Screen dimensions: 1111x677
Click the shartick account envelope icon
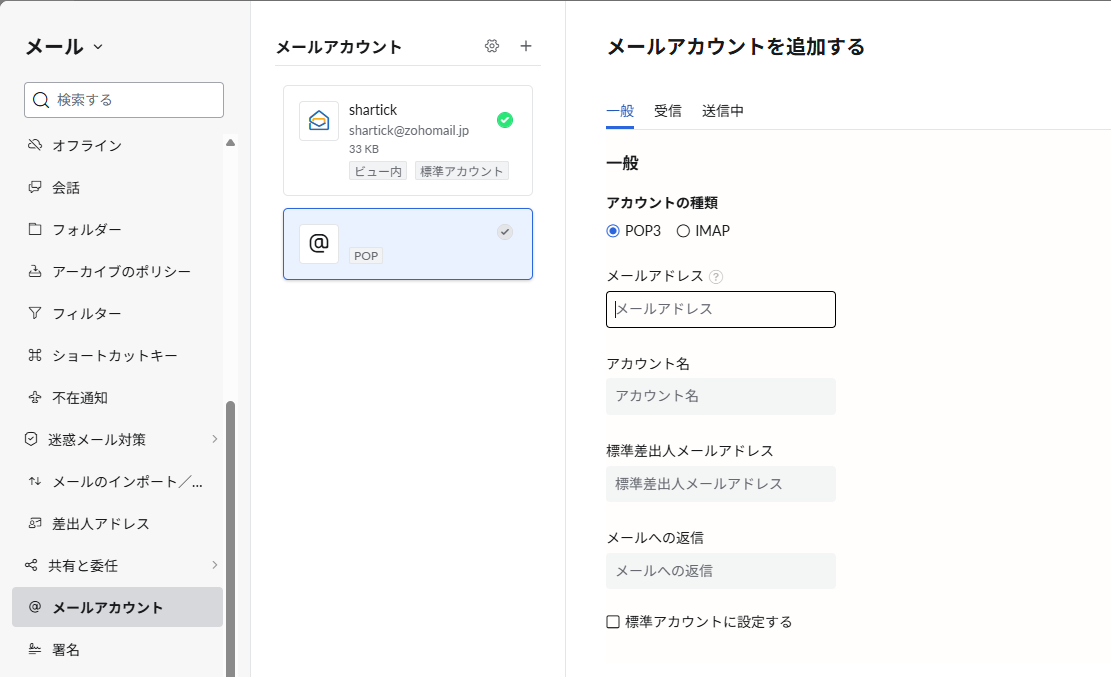point(319,121)
